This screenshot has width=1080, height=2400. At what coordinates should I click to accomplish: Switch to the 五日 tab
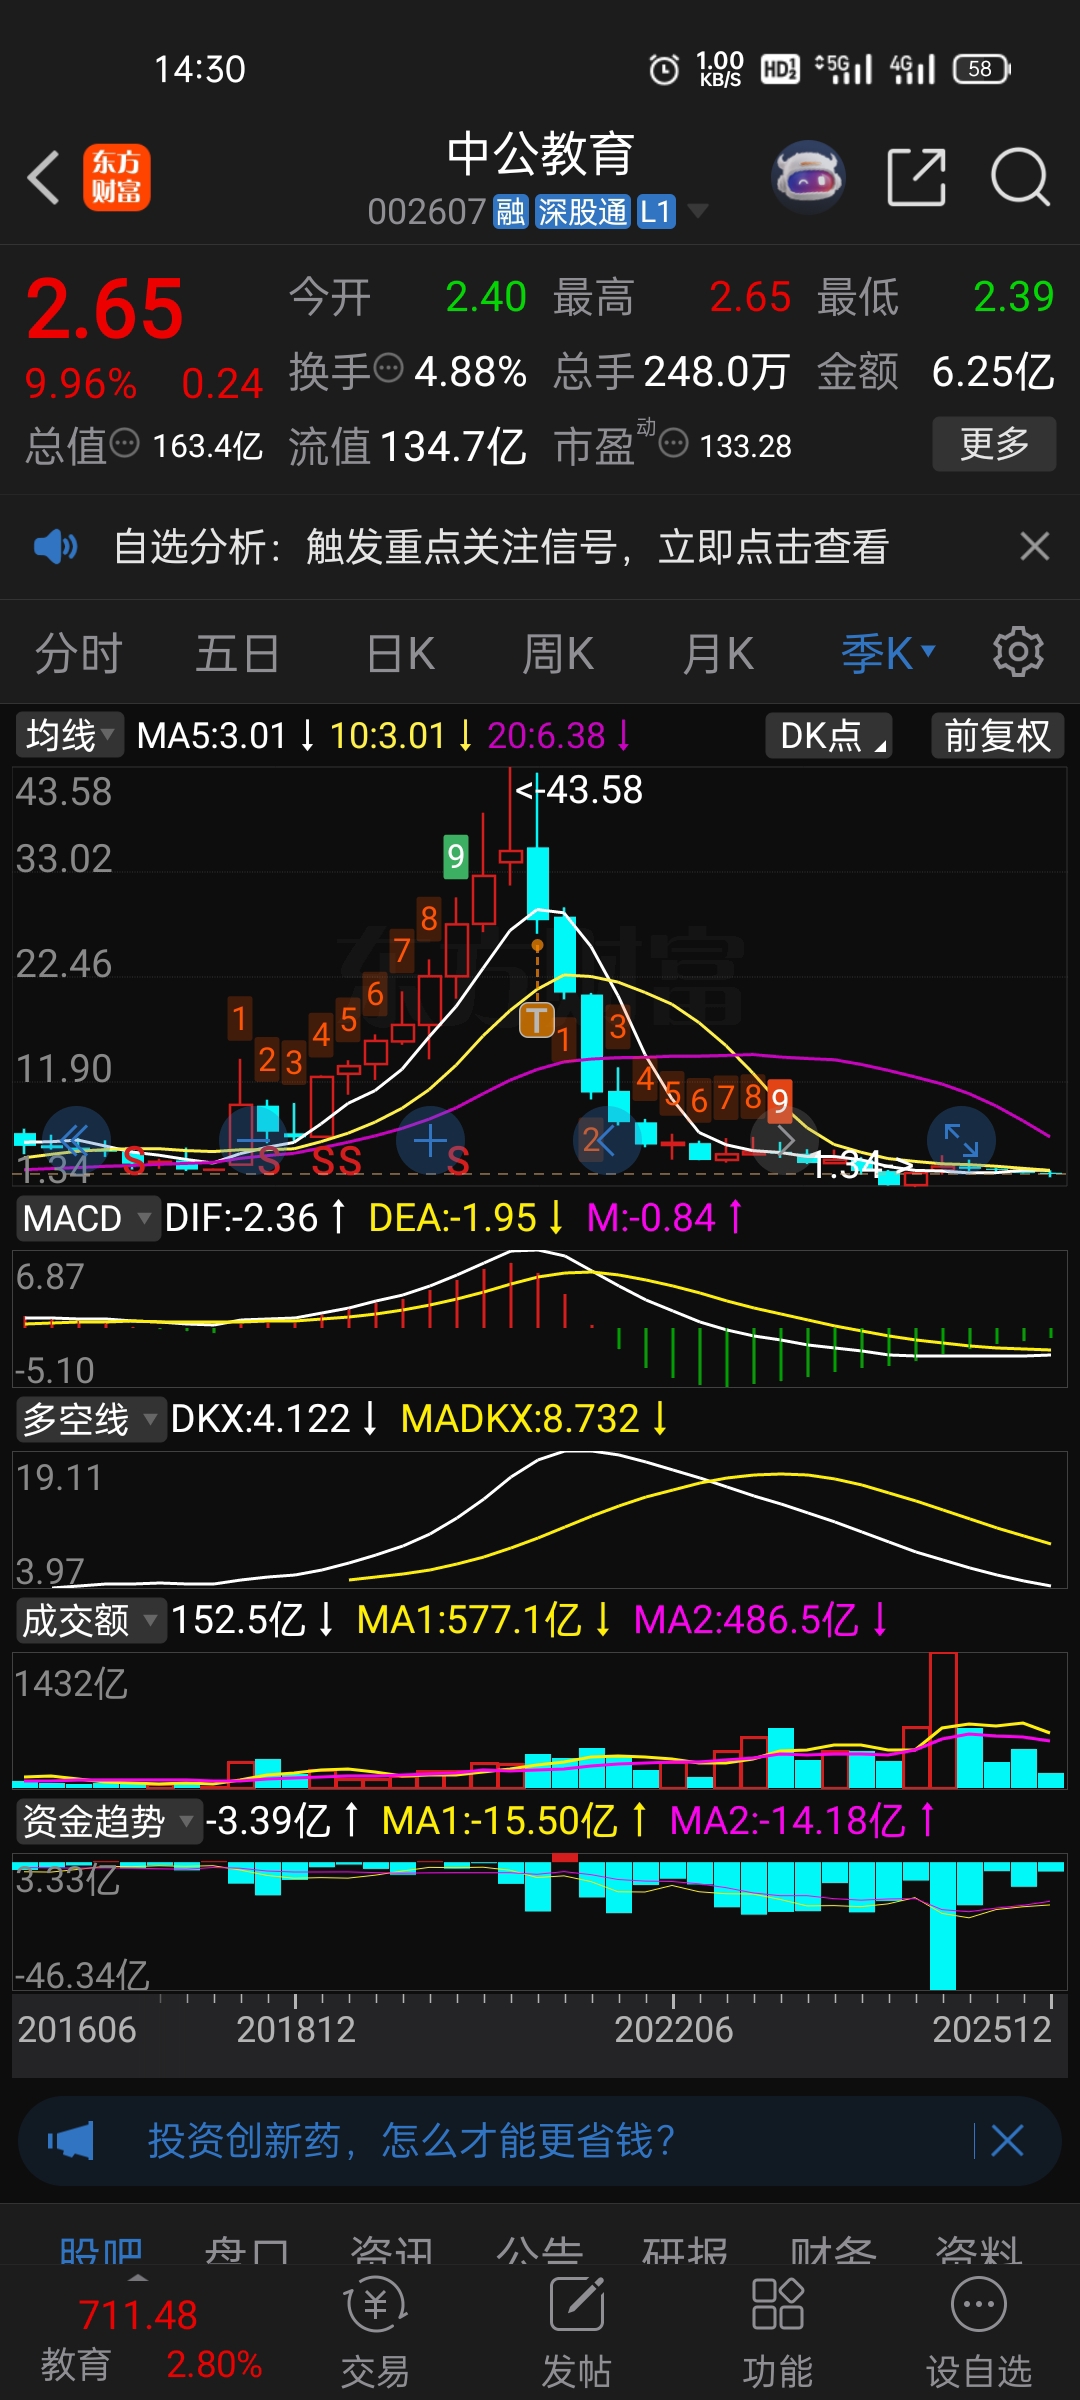pos(237,654)
